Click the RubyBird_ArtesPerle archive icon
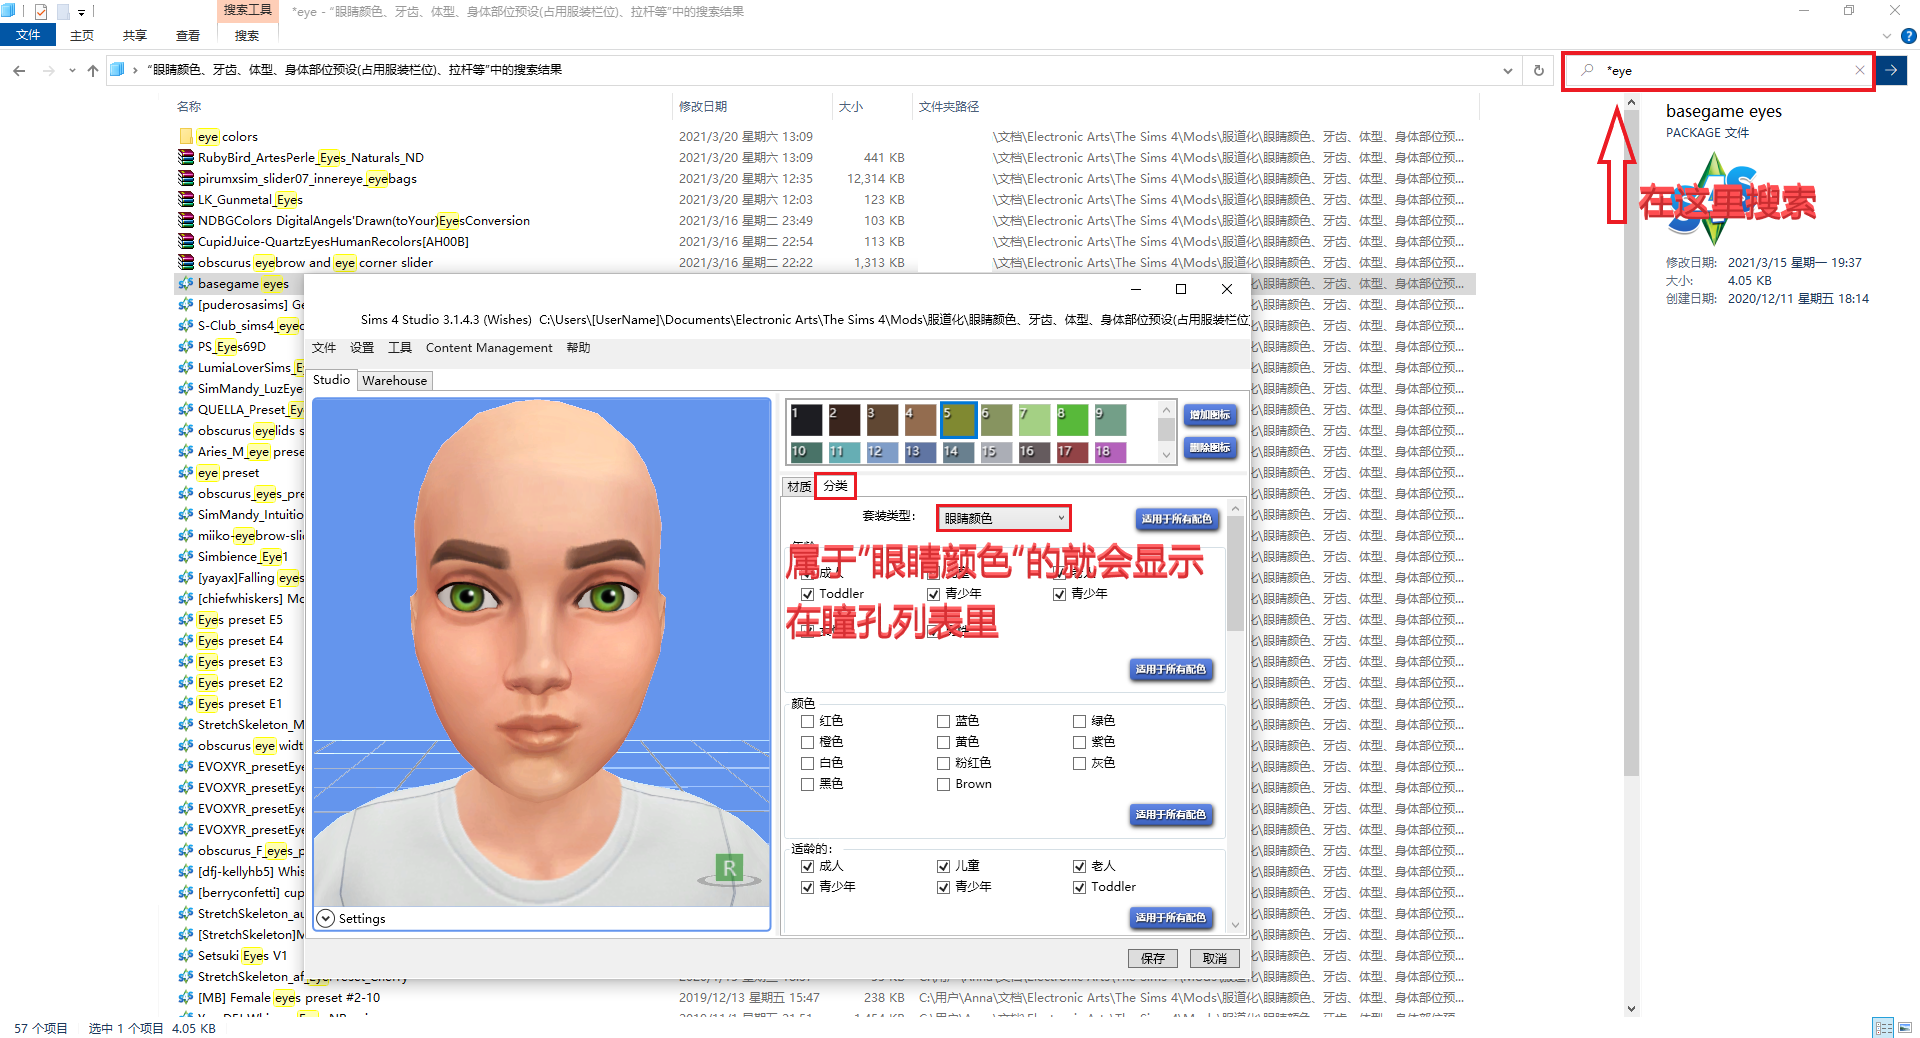 click(186, 157)
